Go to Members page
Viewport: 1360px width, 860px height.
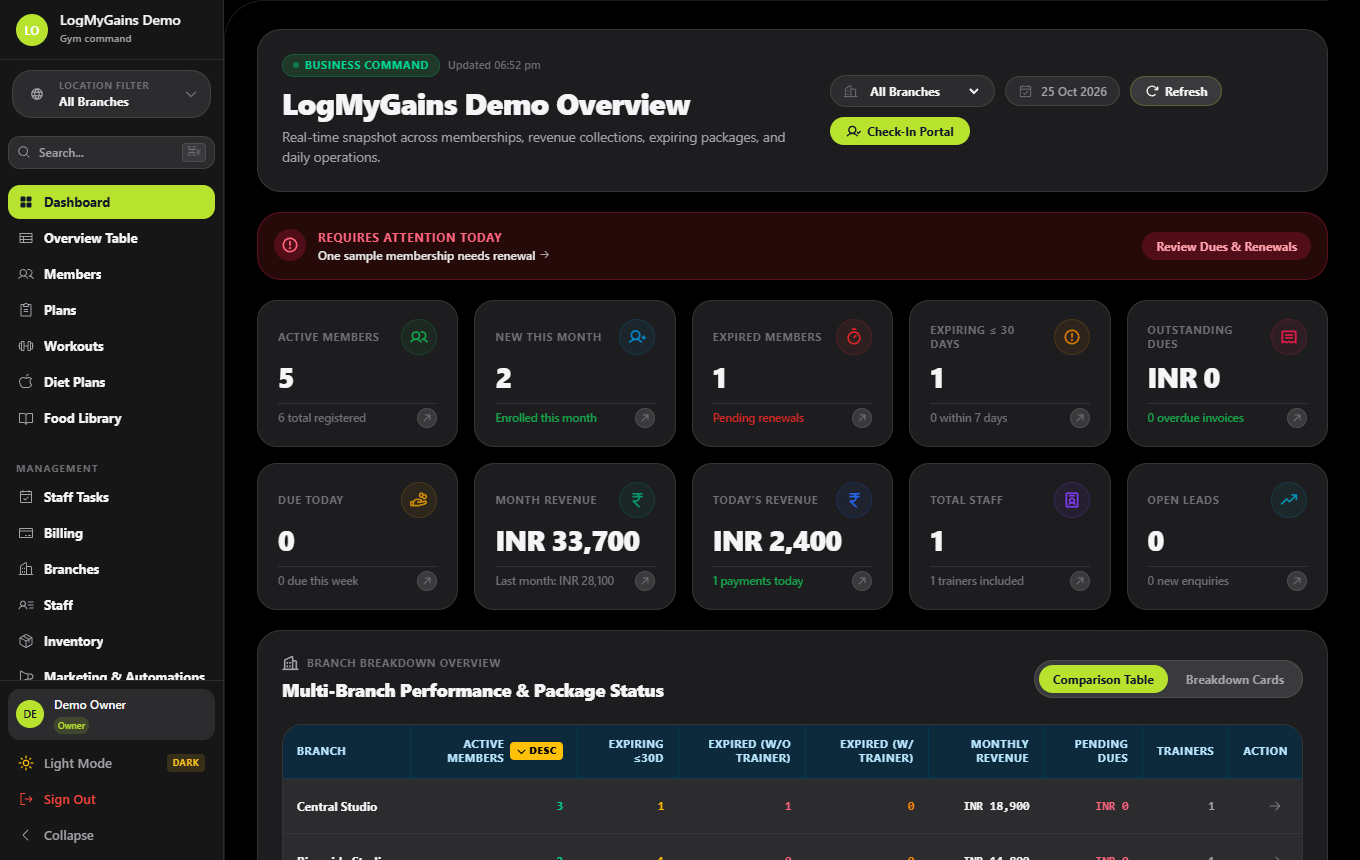tap(112, 274)
